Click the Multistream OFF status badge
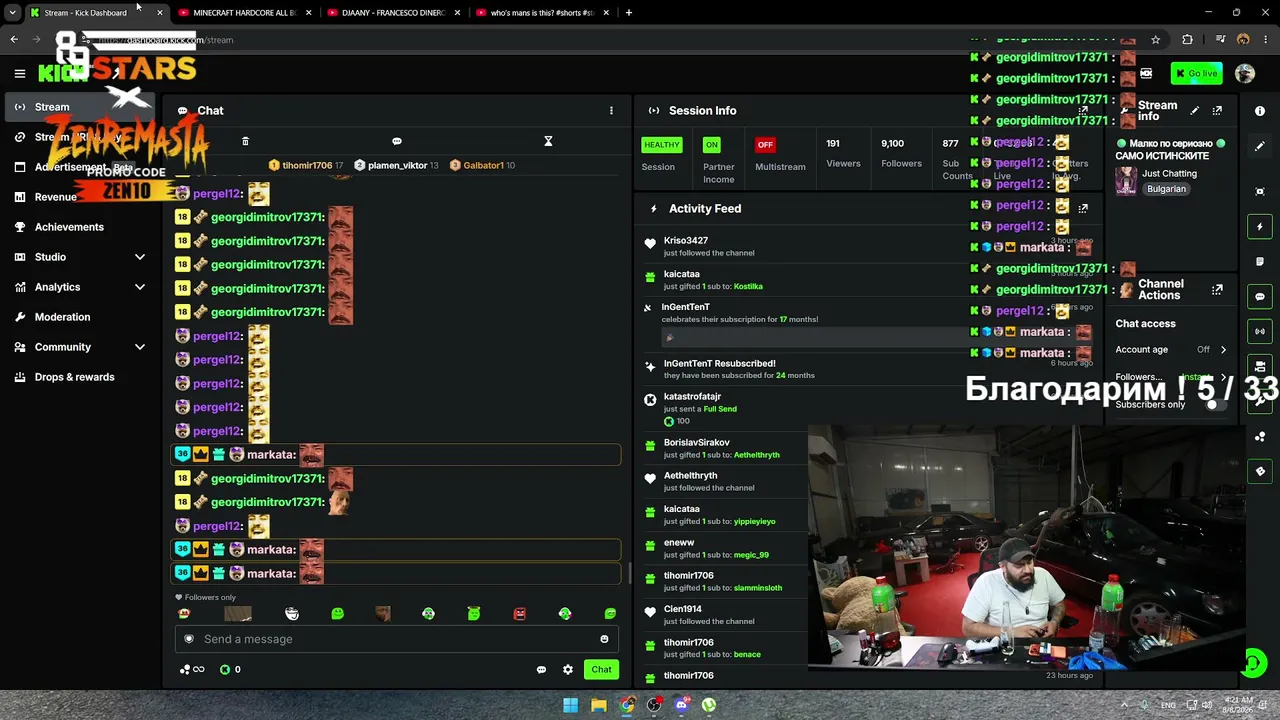Screen dimensions: 1280x720 click(765, 145)
